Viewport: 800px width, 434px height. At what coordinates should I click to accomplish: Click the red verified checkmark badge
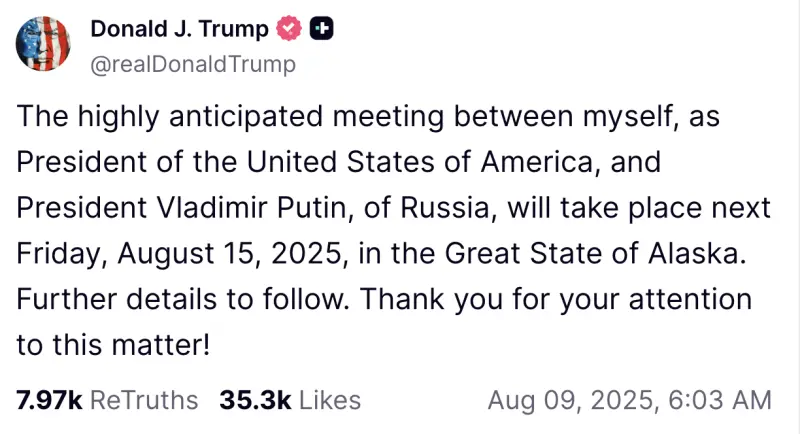(289, 29)
